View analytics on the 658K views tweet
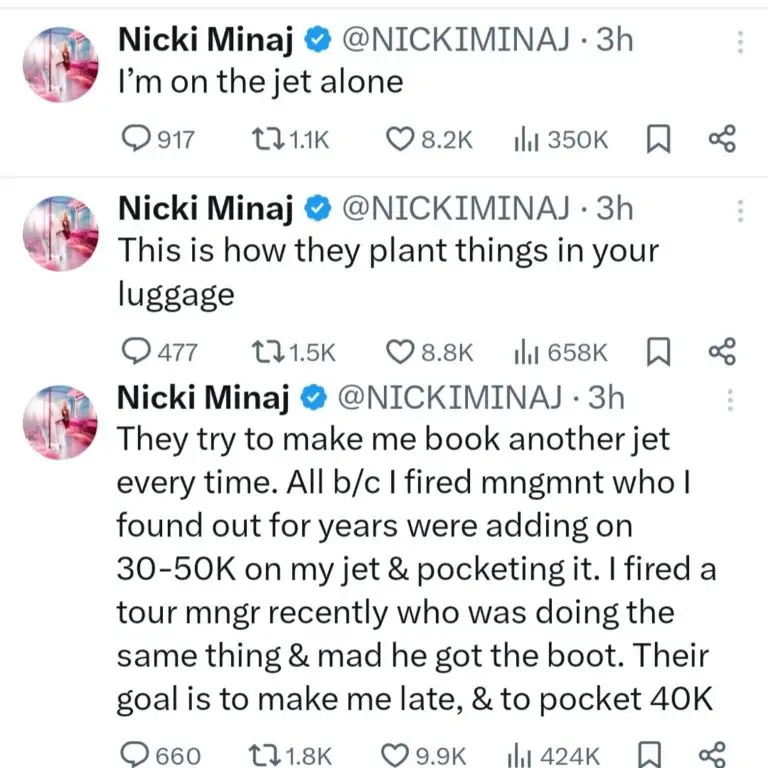 (526, 351)
